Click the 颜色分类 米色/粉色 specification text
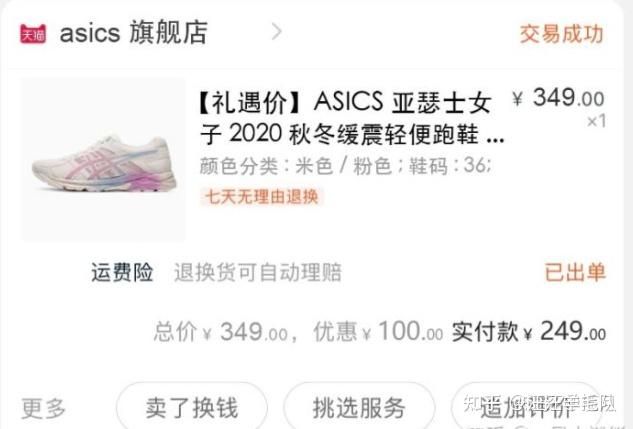The height and width of the screenshot is (429, 633). coord(346,165)
